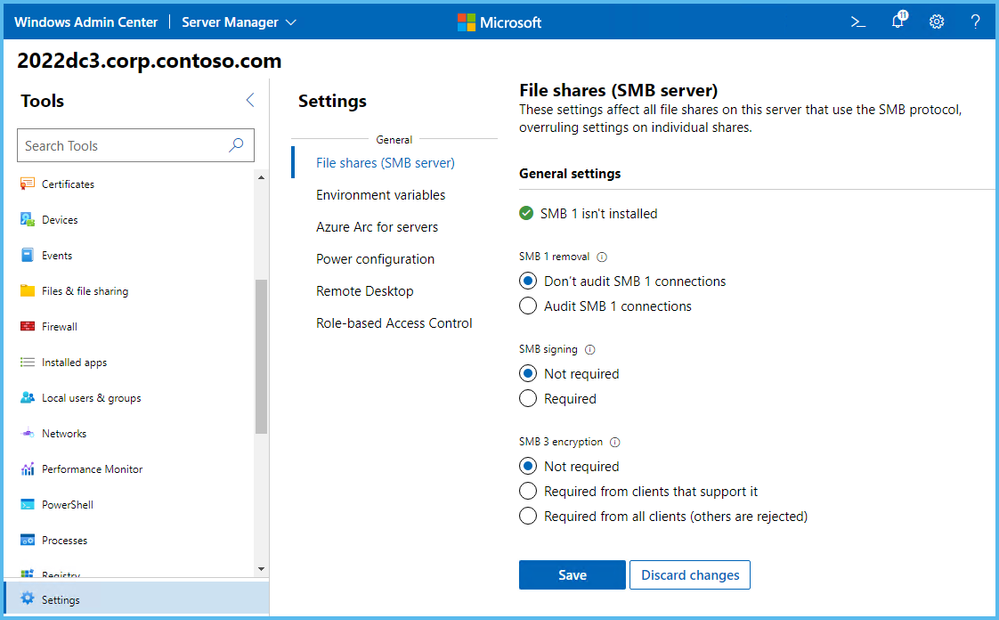999x620 pixels.
Task: Click the Networks tool icon
Action: click(x=27, y=433)
